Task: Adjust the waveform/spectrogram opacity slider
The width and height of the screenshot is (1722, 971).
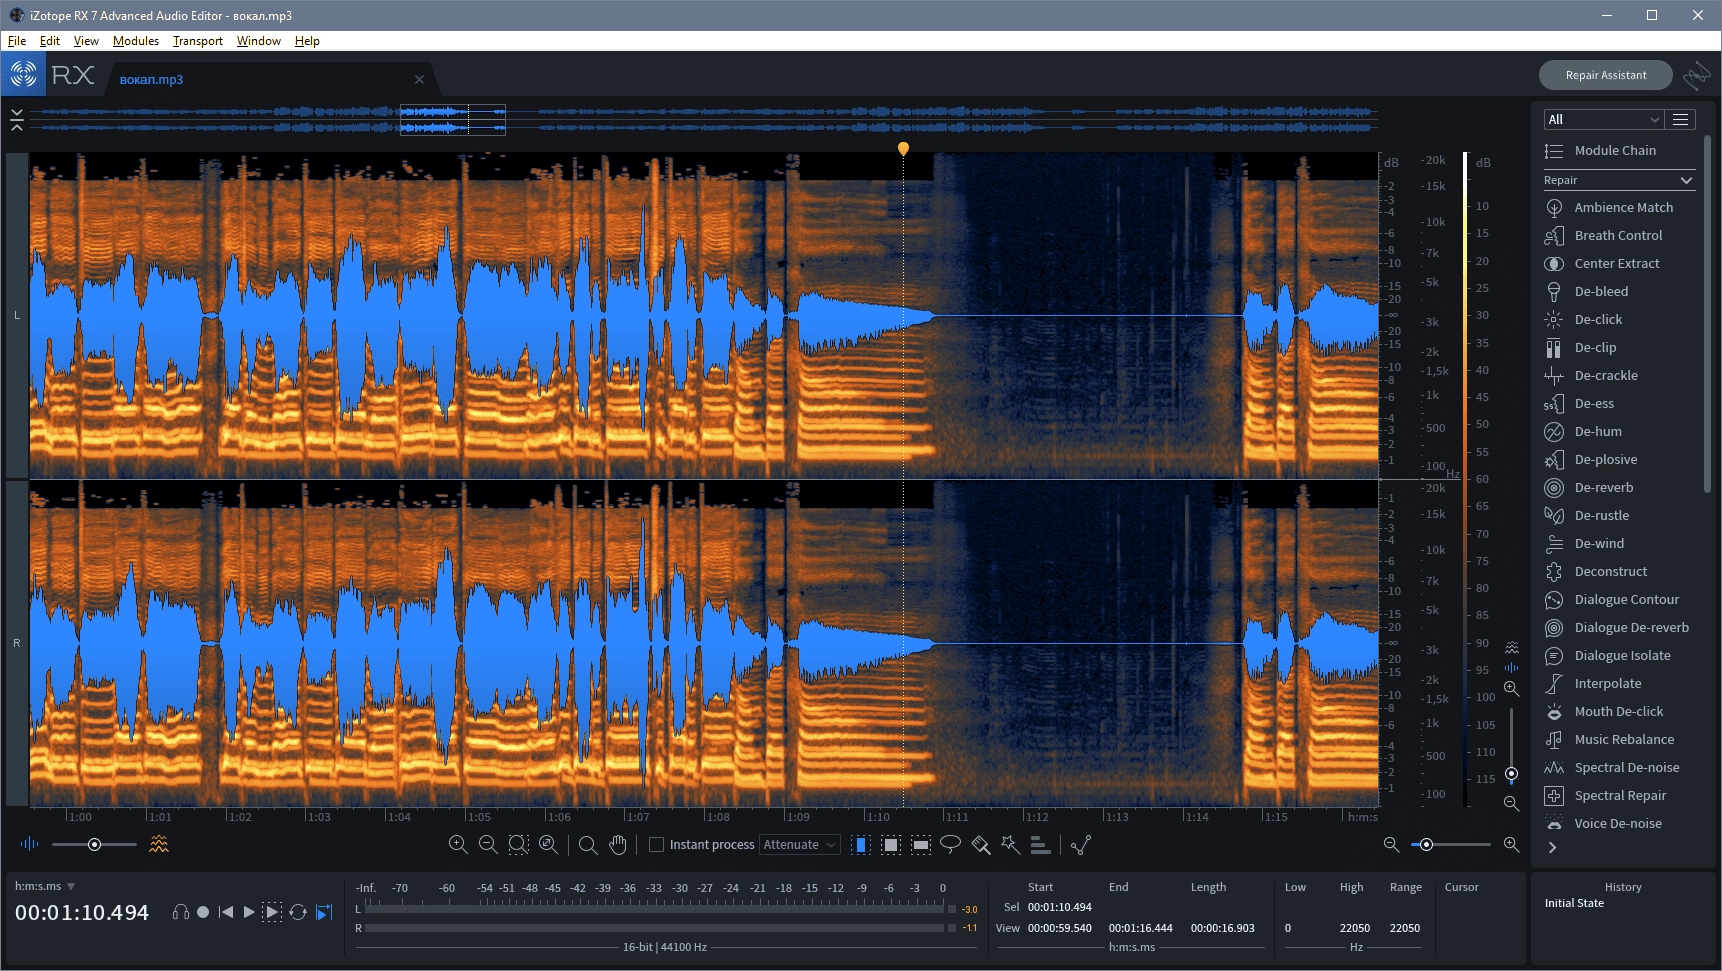Action: [94, 845]
